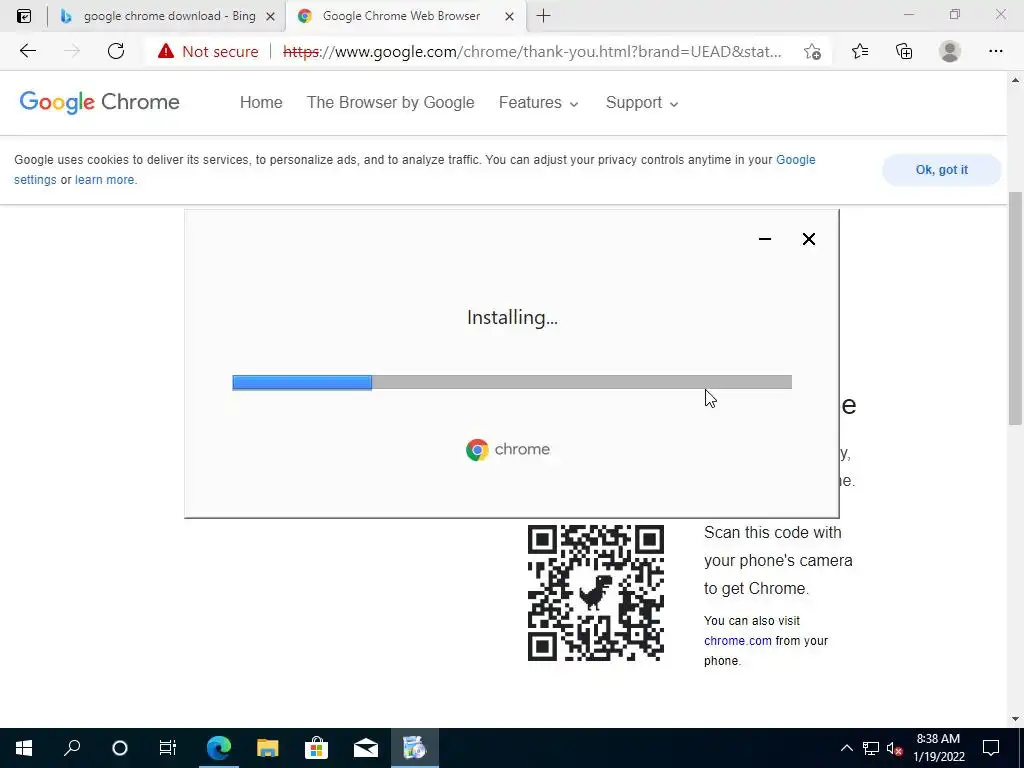Image resolution: width=1024 pixels, height=768 pixels.
Task: Click the Not secure warning icon
Action: tap(166, 51)
